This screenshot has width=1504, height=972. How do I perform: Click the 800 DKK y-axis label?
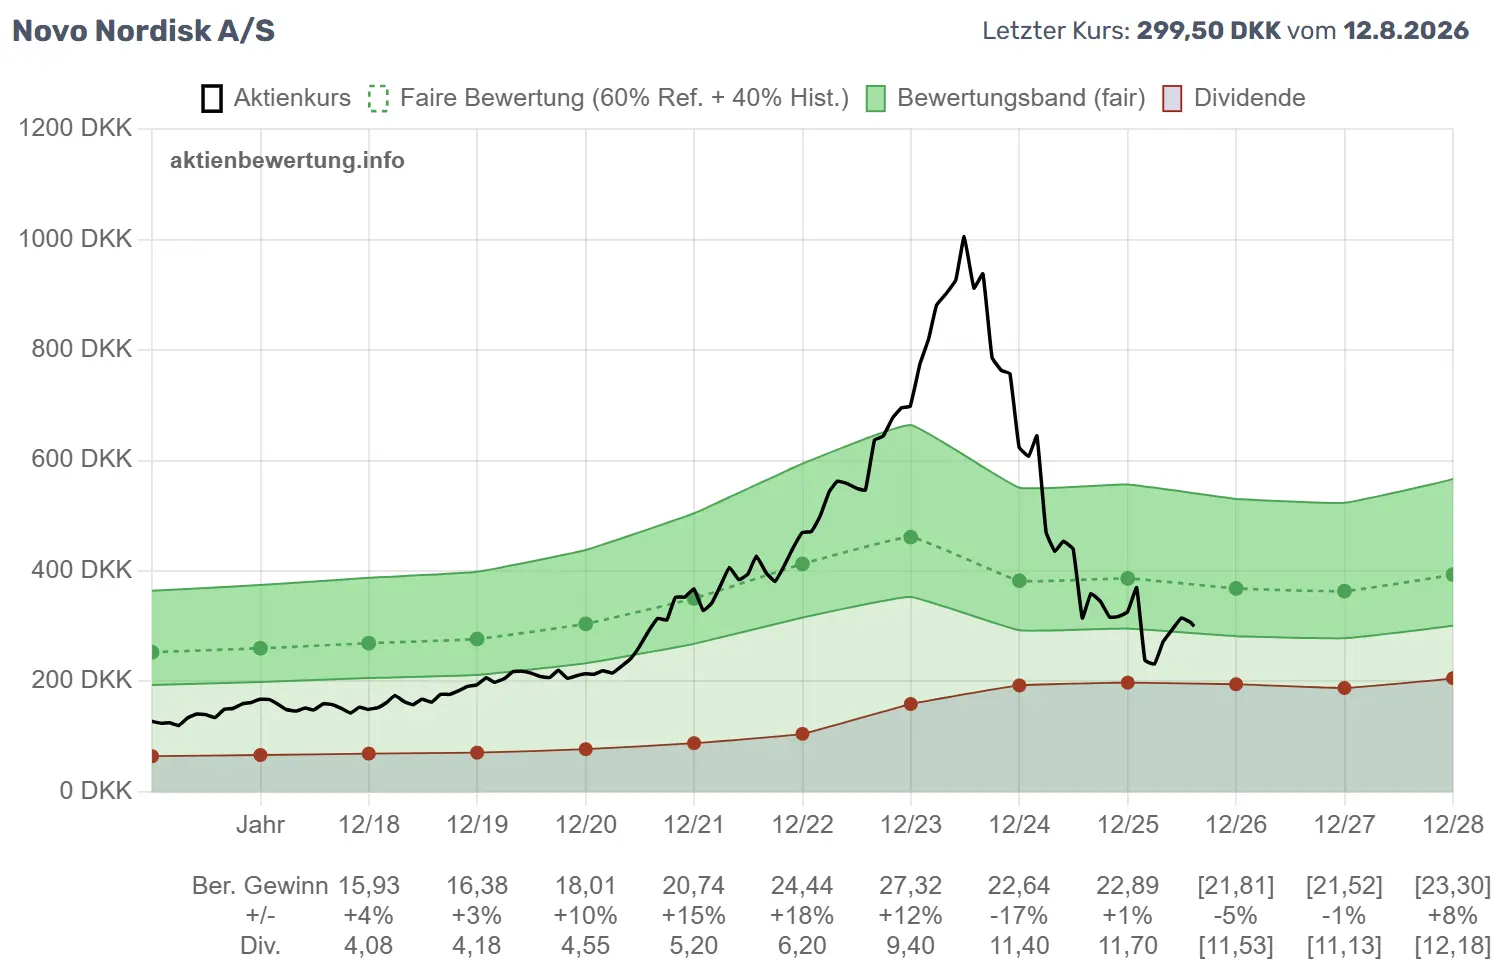point(81,349)
